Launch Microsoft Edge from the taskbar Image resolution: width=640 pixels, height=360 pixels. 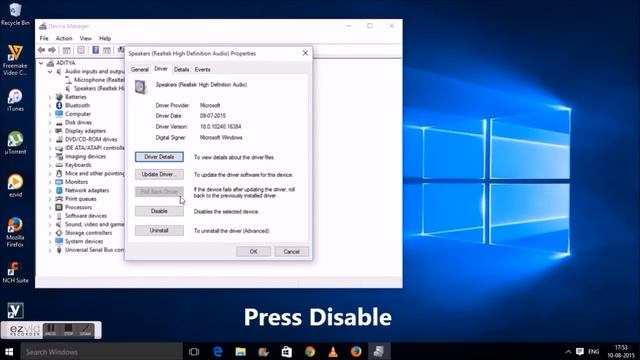218,351
